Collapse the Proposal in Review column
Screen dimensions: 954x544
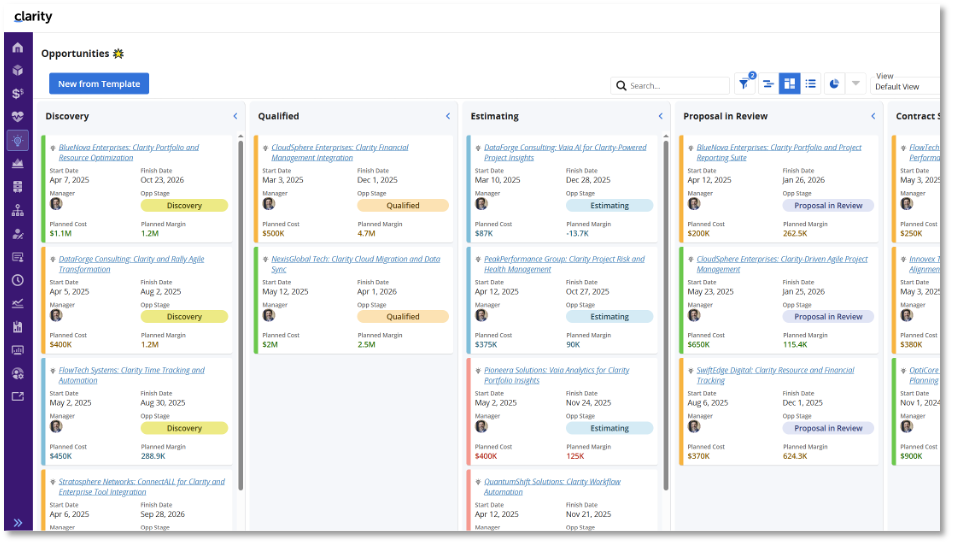coord(873,116)
